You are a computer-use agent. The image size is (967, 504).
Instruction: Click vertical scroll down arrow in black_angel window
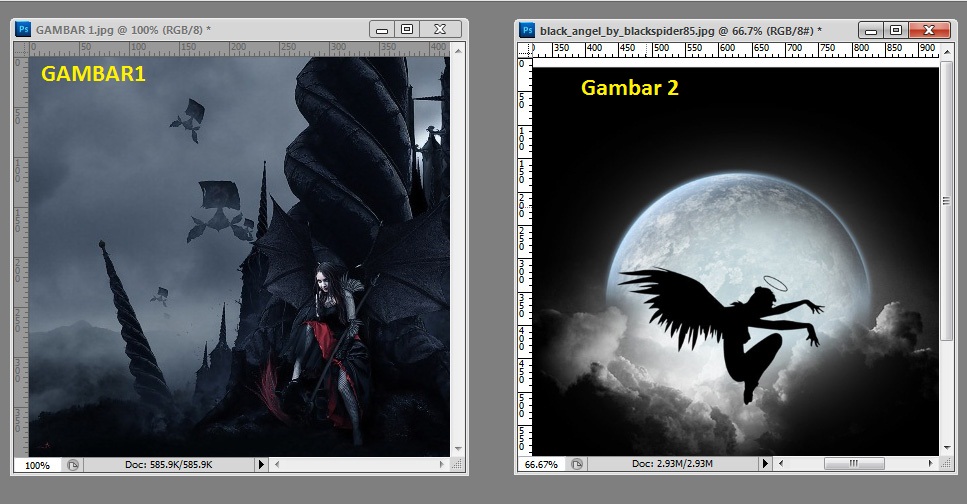tap(947, 448)
